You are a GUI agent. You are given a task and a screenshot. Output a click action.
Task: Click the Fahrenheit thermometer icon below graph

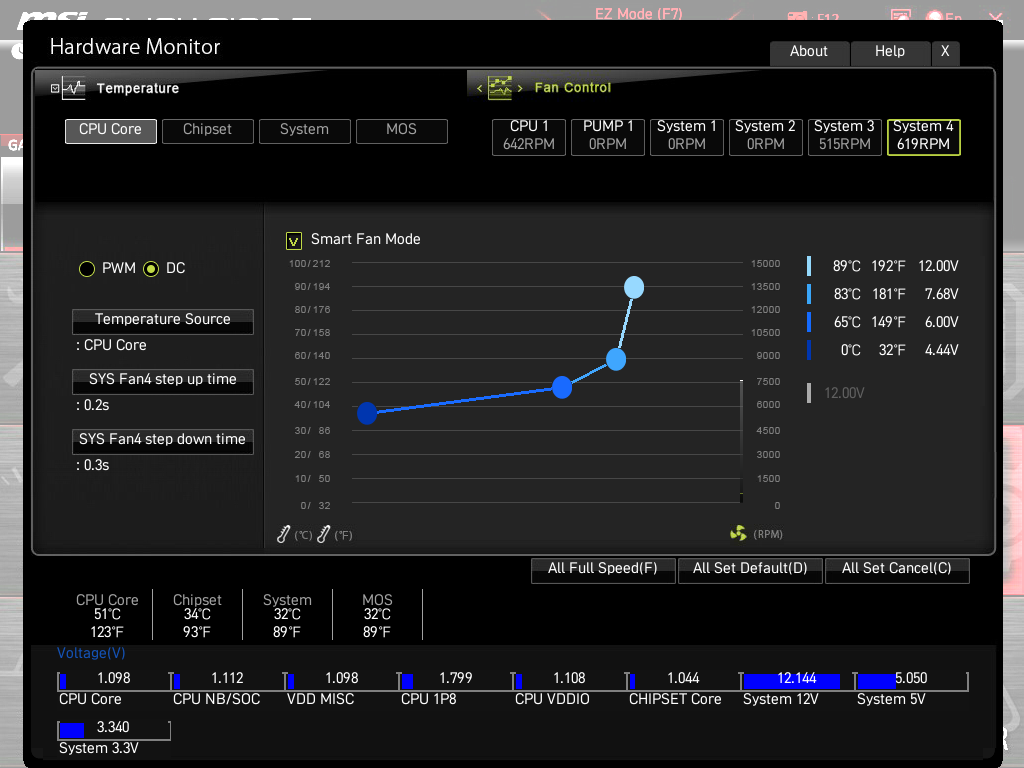tap(323, 534)
